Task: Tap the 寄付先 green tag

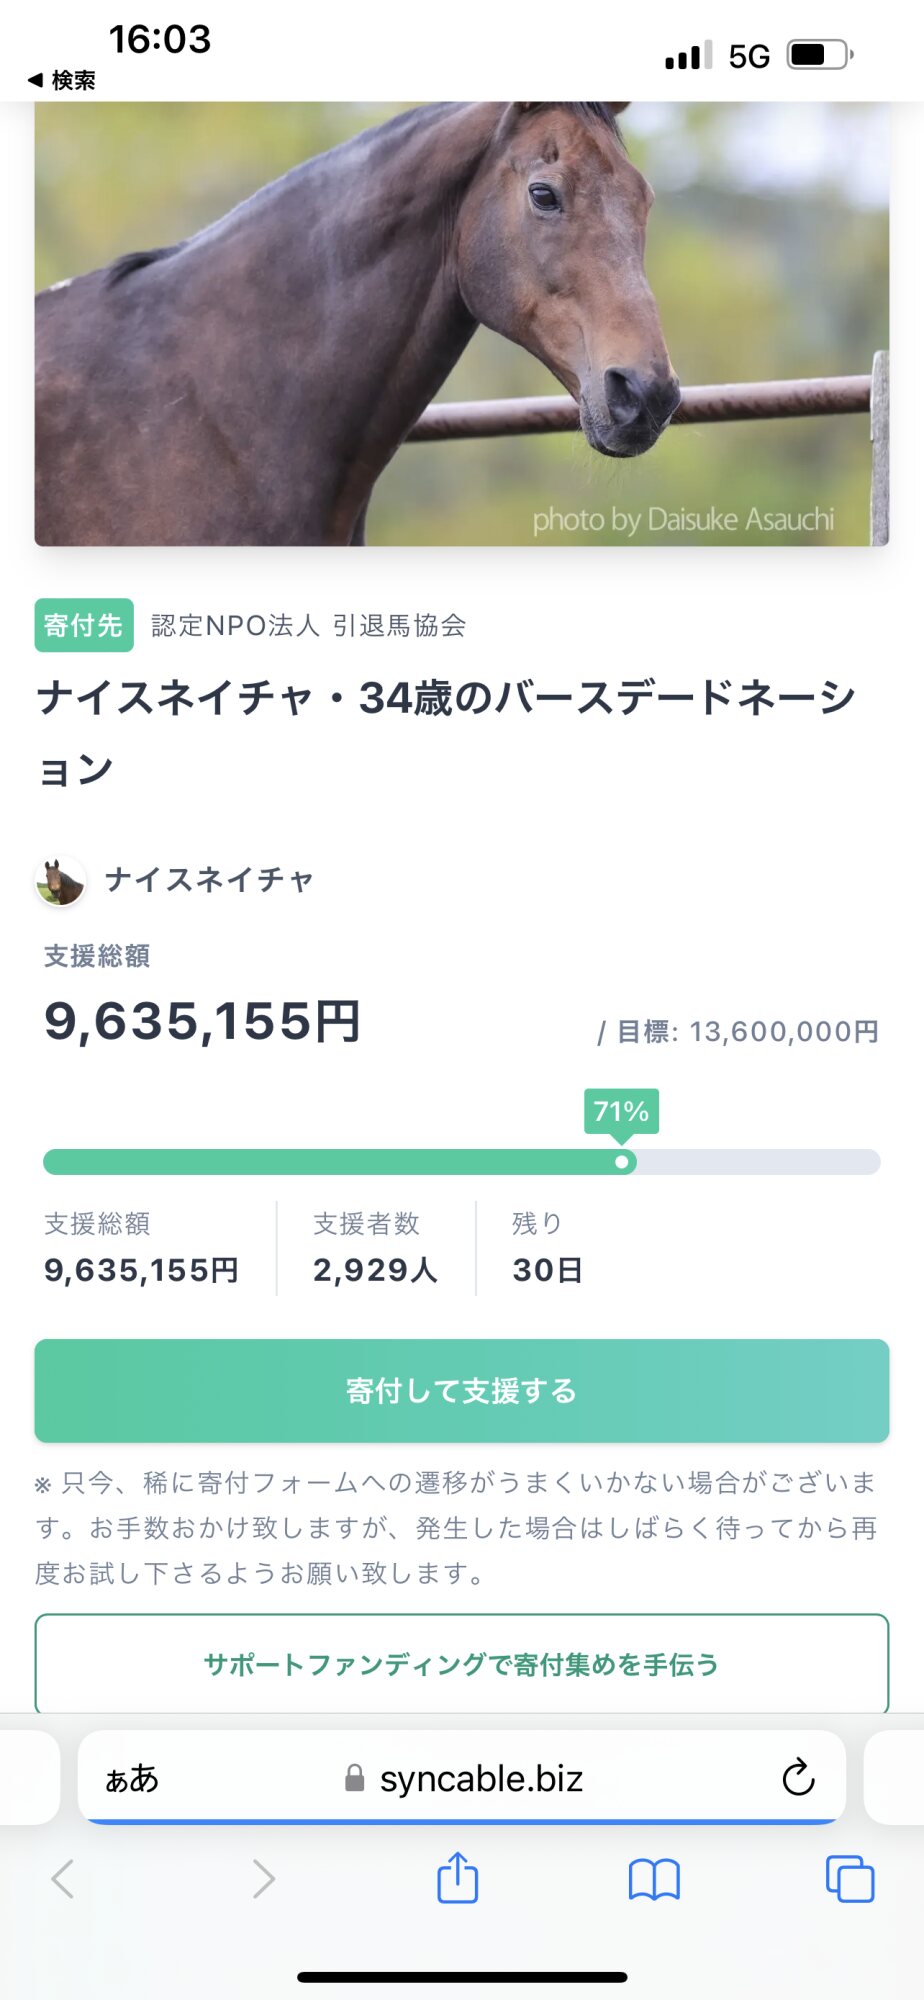Action: click(x=84, y=626)
